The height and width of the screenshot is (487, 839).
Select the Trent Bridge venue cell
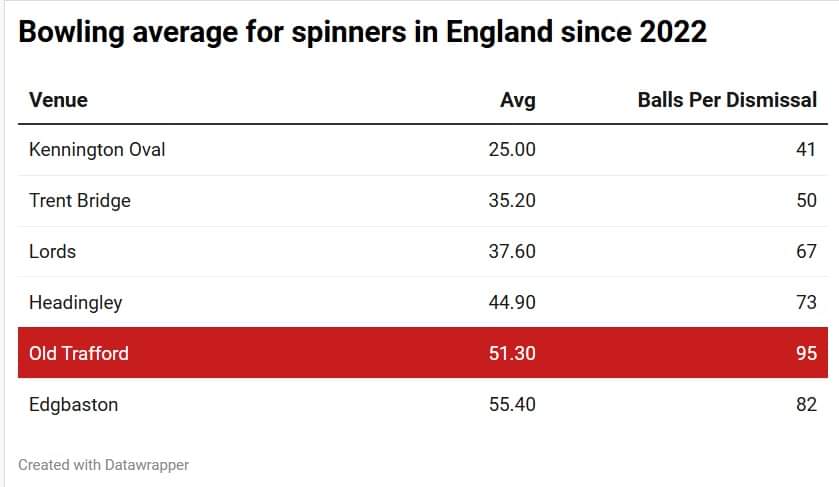(80, 200)
